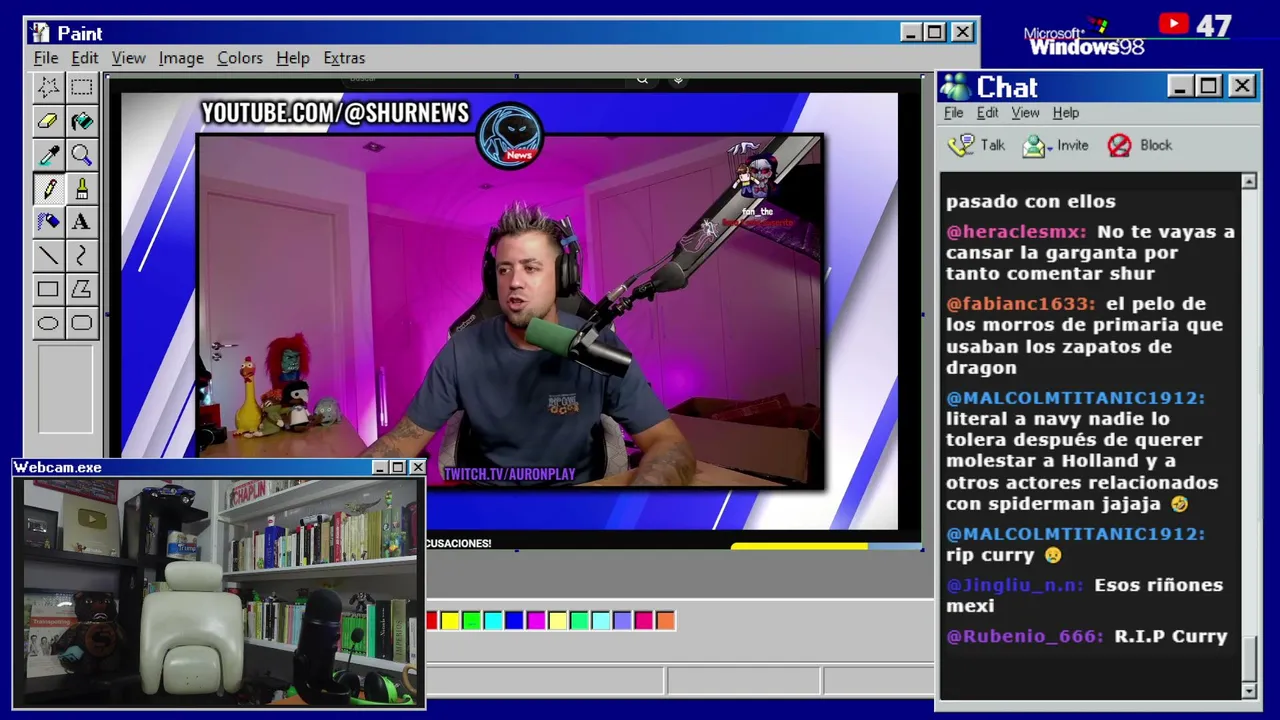
Task: Open the Help menu in Paint
Action: (x=293, y=58)
